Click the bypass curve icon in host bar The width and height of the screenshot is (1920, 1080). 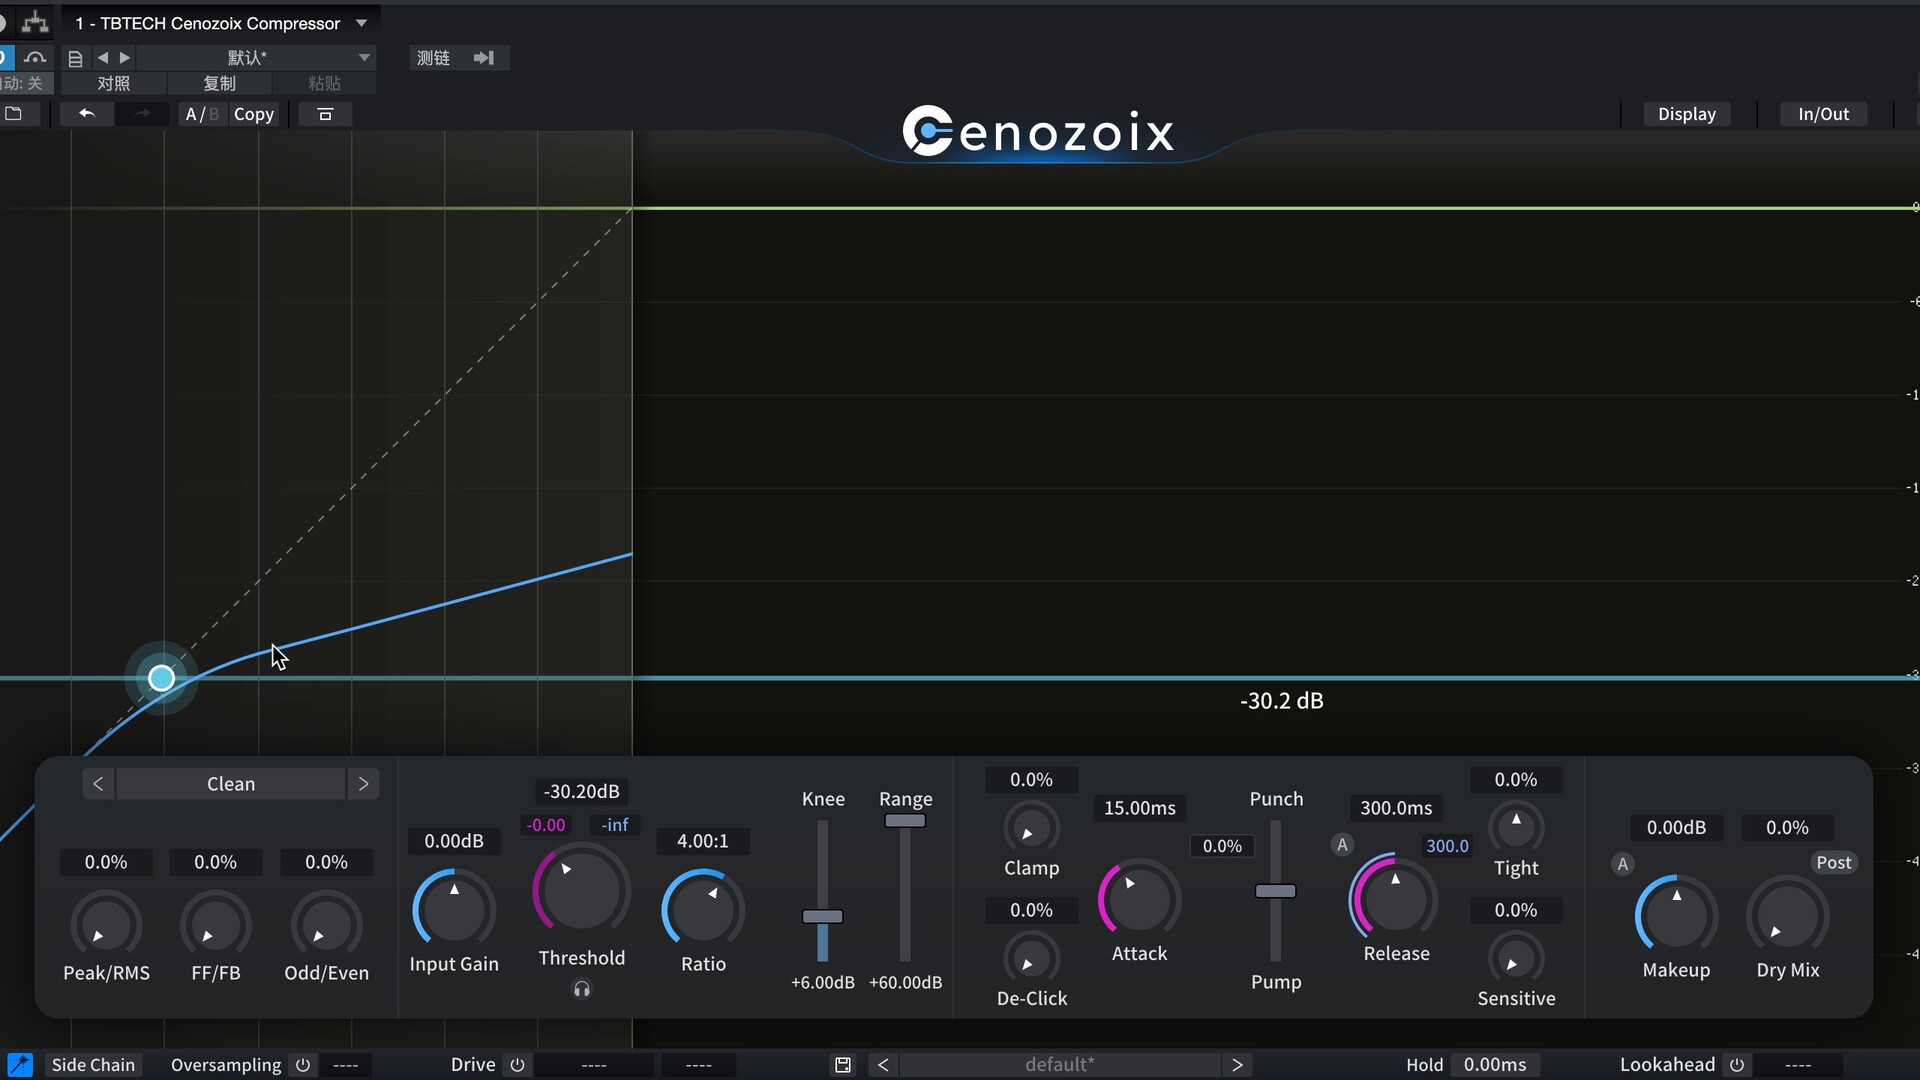[x=35, y=58]
